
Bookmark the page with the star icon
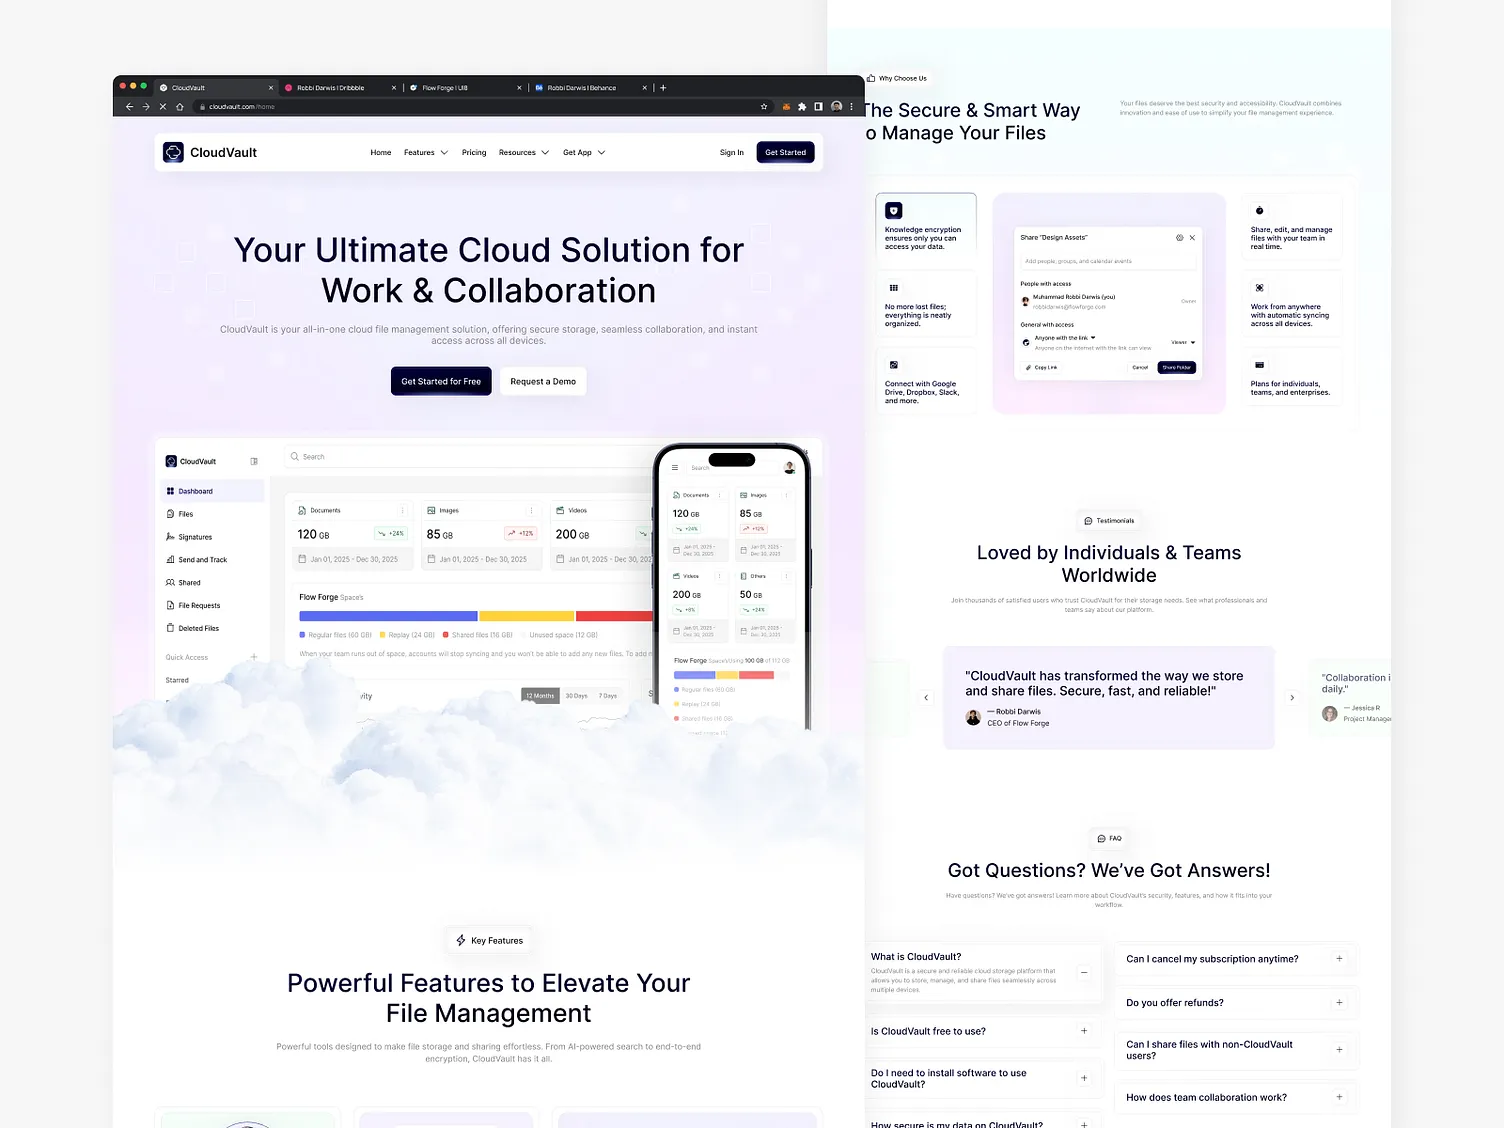click(764, 106)
